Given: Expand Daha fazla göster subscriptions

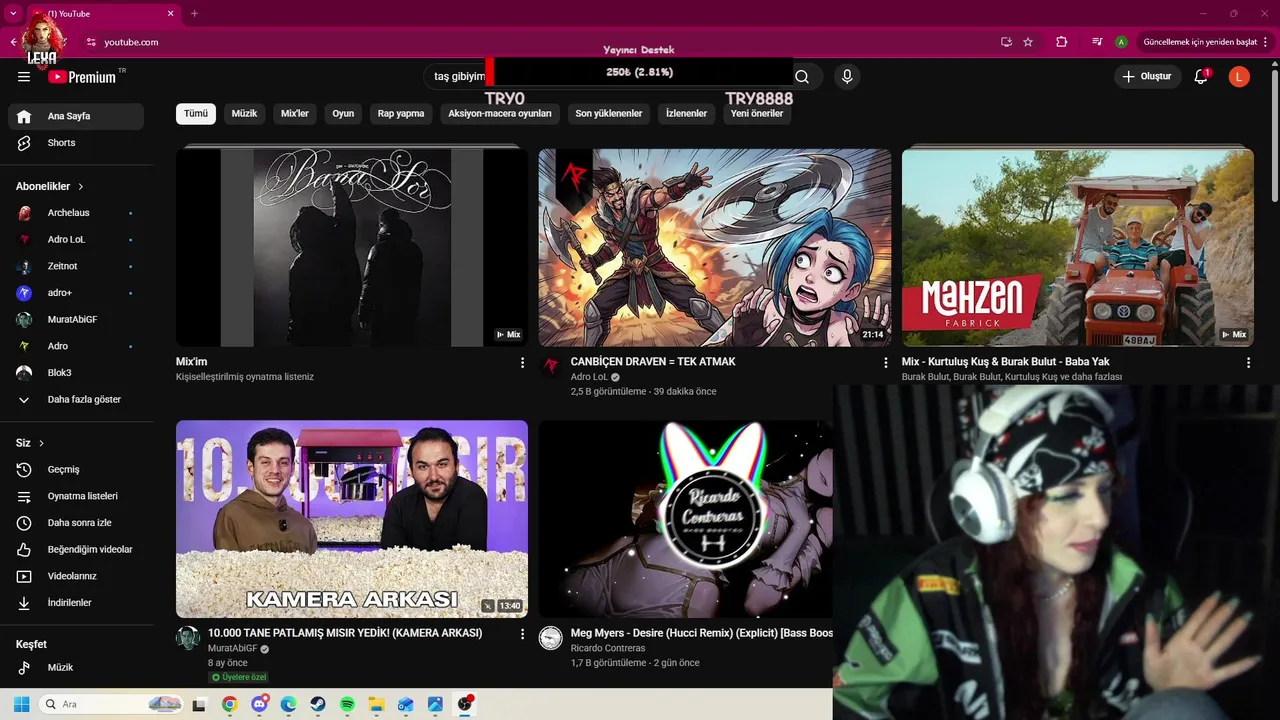Looking at the screenshot, I should 76,399.
